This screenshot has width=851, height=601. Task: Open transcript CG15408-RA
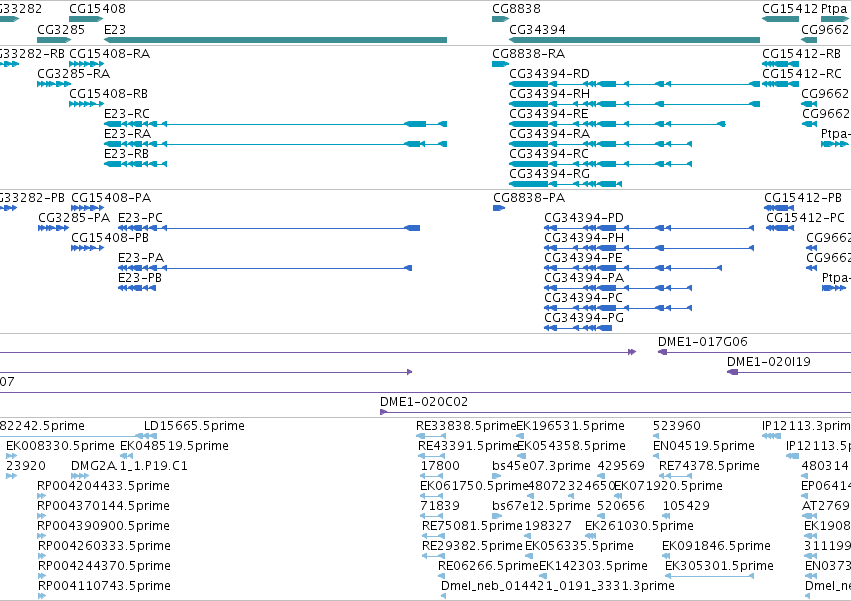(110, 54)
